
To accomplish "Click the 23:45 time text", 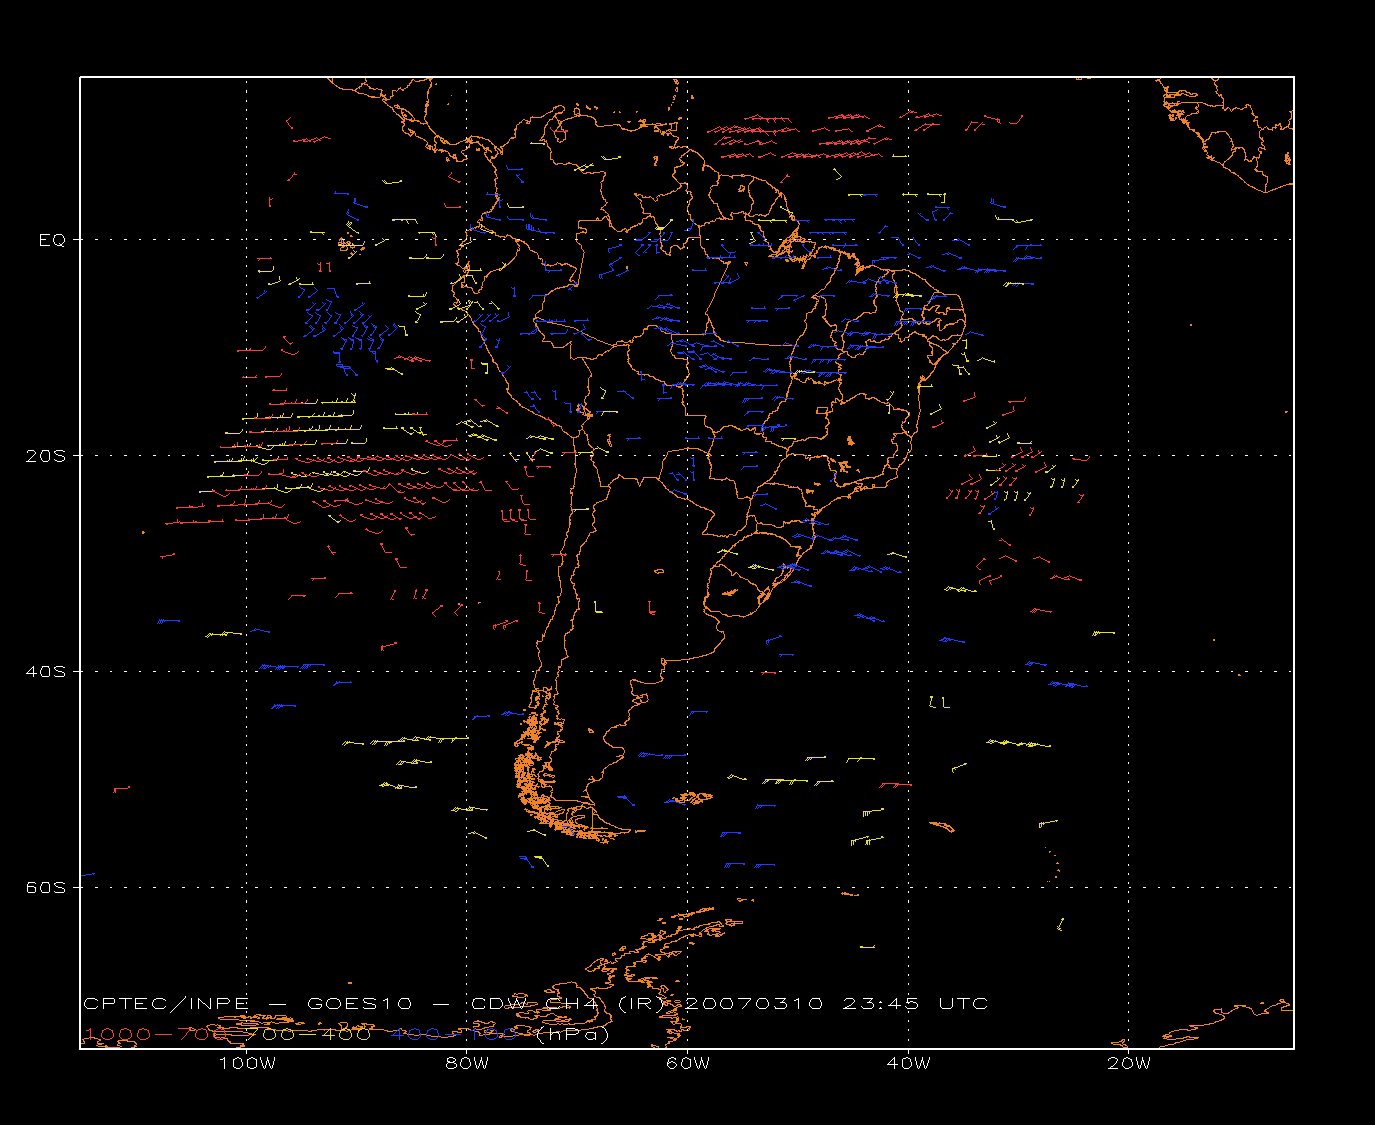I will click(880, 1004).
